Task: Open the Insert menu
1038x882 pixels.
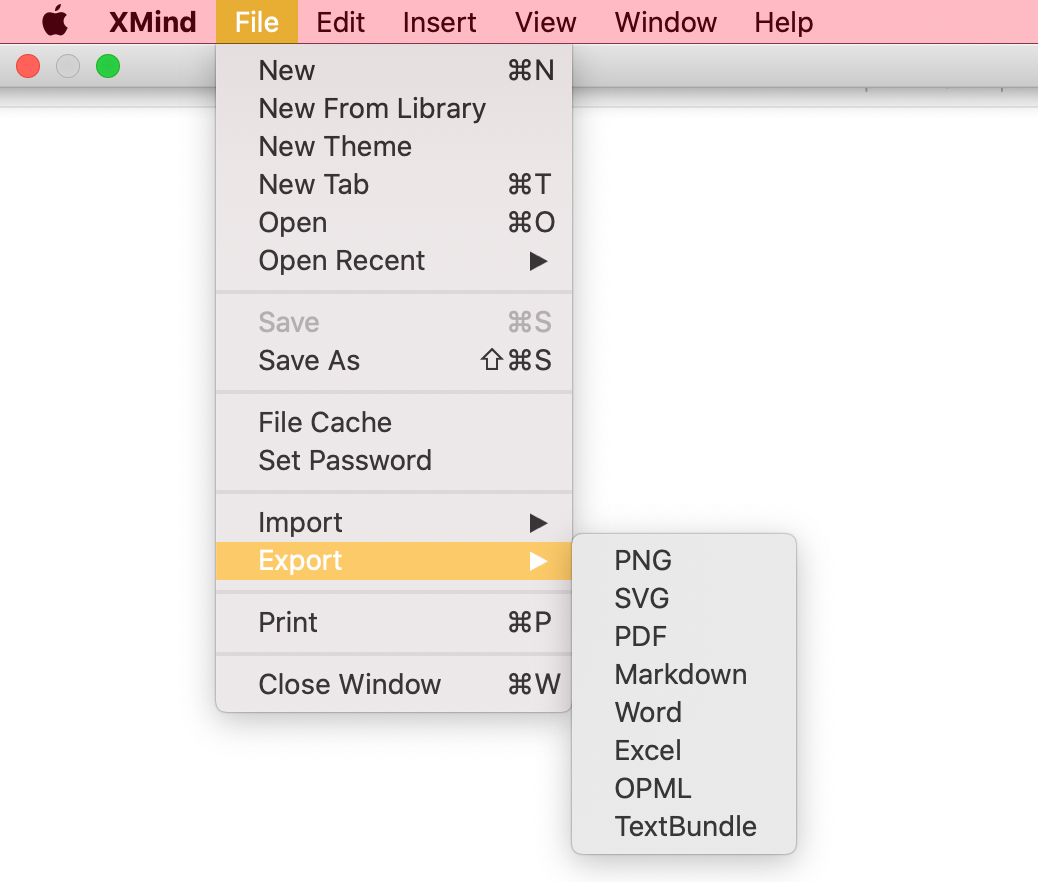Action: 440,22
